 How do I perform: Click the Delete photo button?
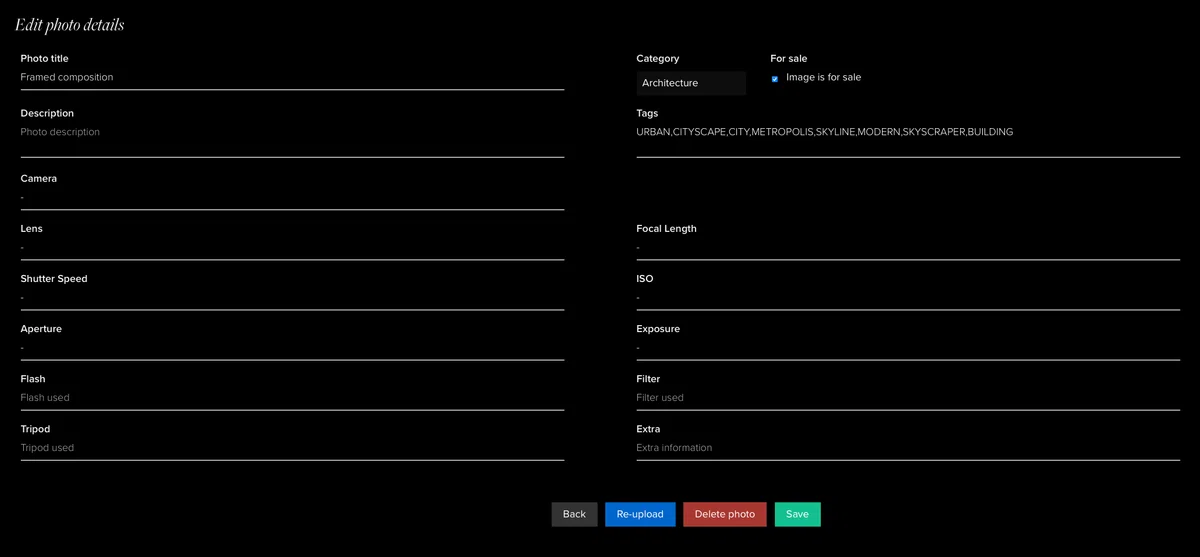[x=725, y=514]
